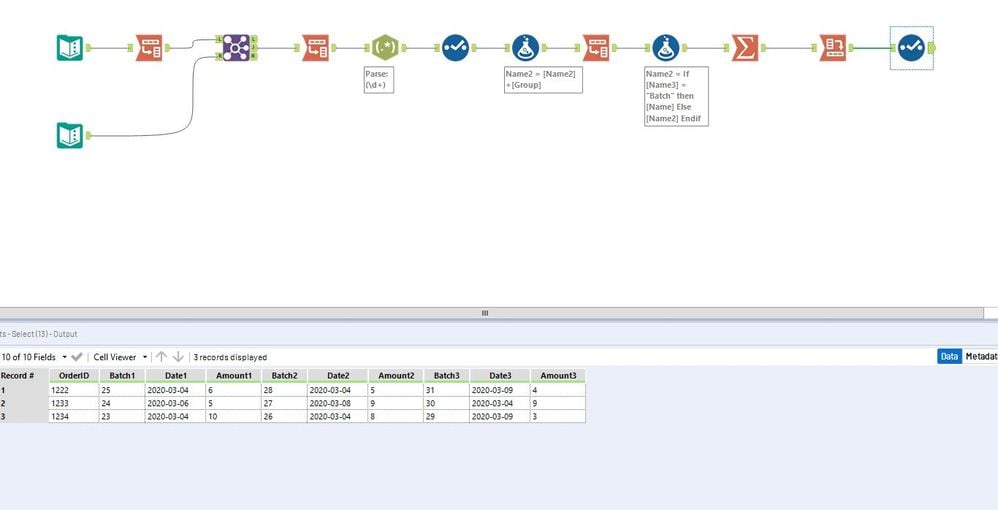The height and width of the screenshot is (510, 998).
Task: Select OrderID cell 1233
Action: 74,403
